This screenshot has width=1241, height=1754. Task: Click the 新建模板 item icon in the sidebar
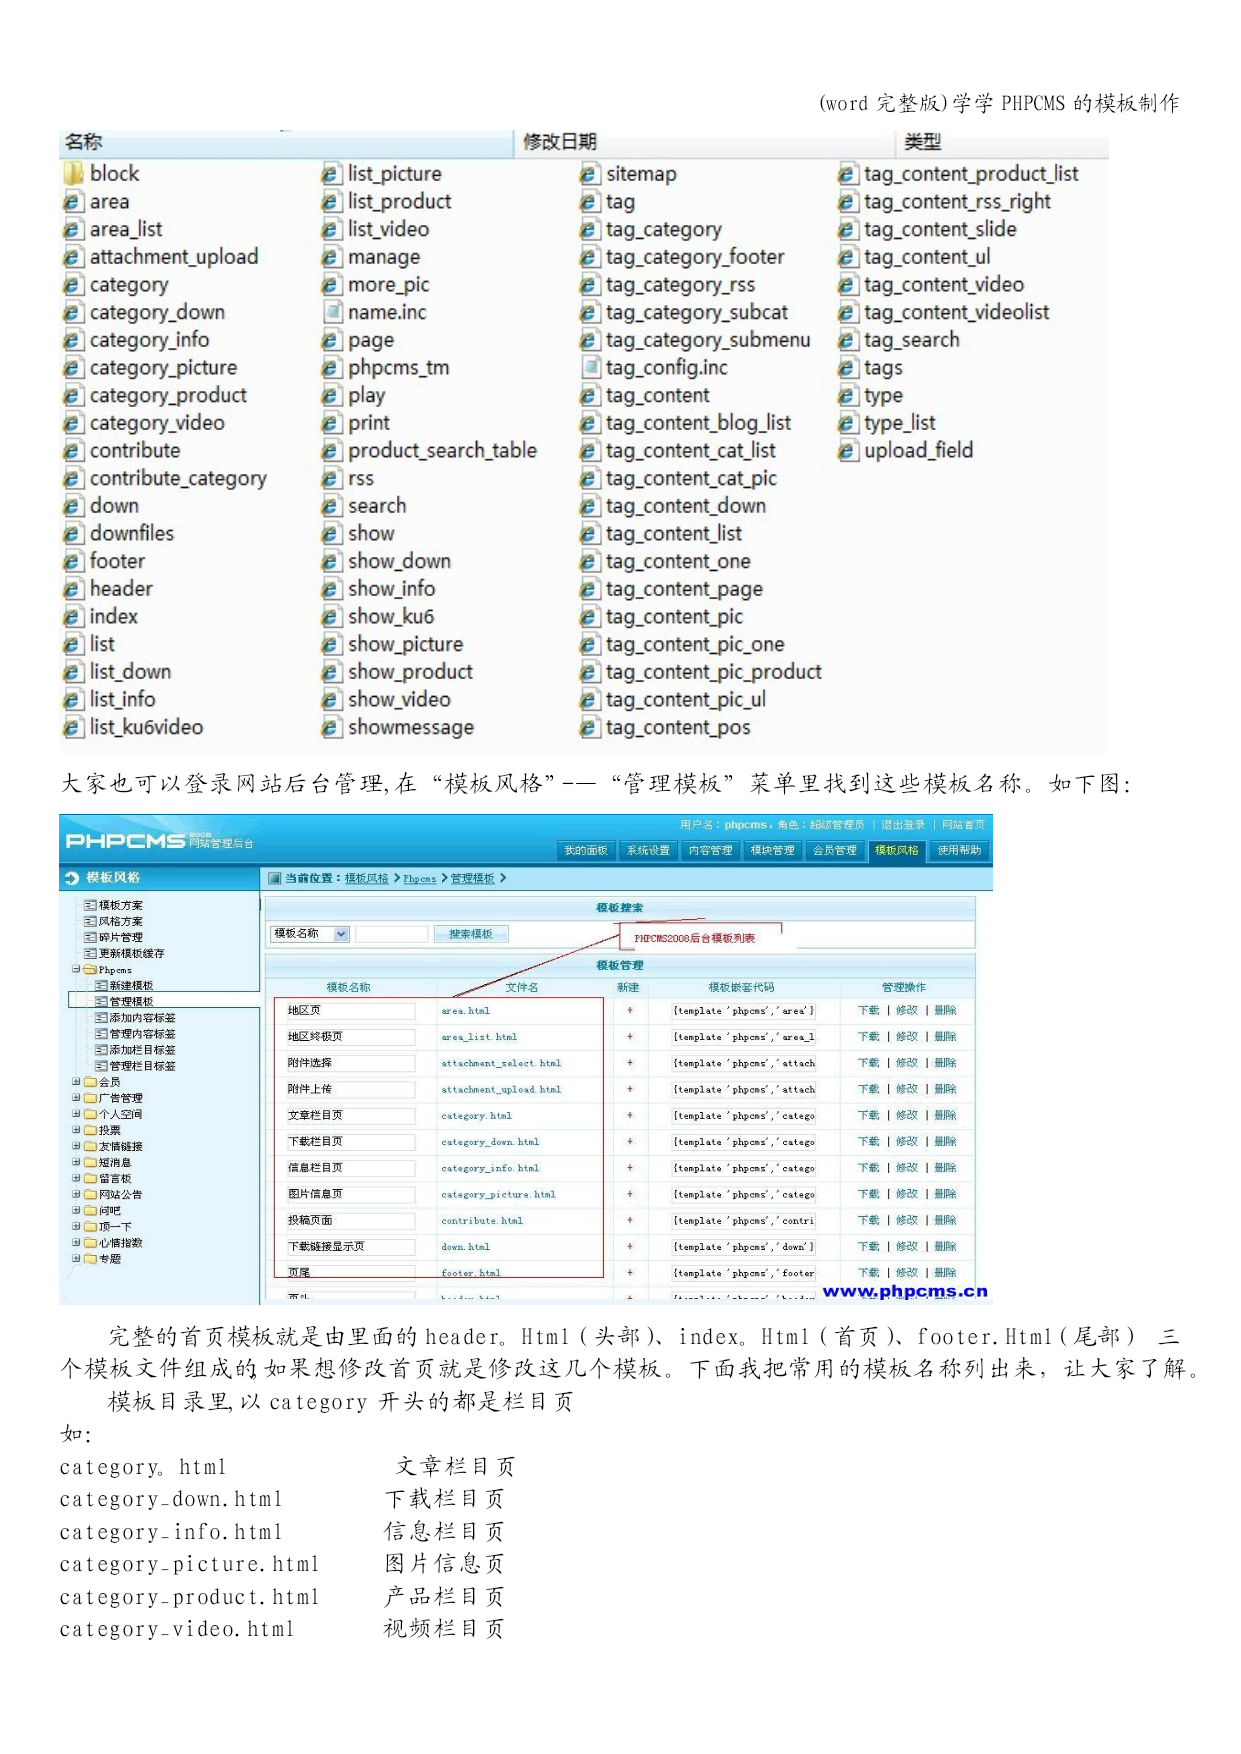101,985
